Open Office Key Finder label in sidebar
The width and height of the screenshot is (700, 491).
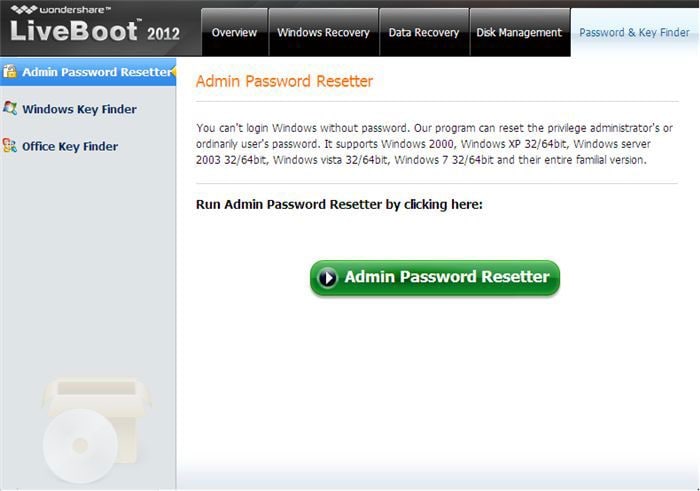(70, 146)
